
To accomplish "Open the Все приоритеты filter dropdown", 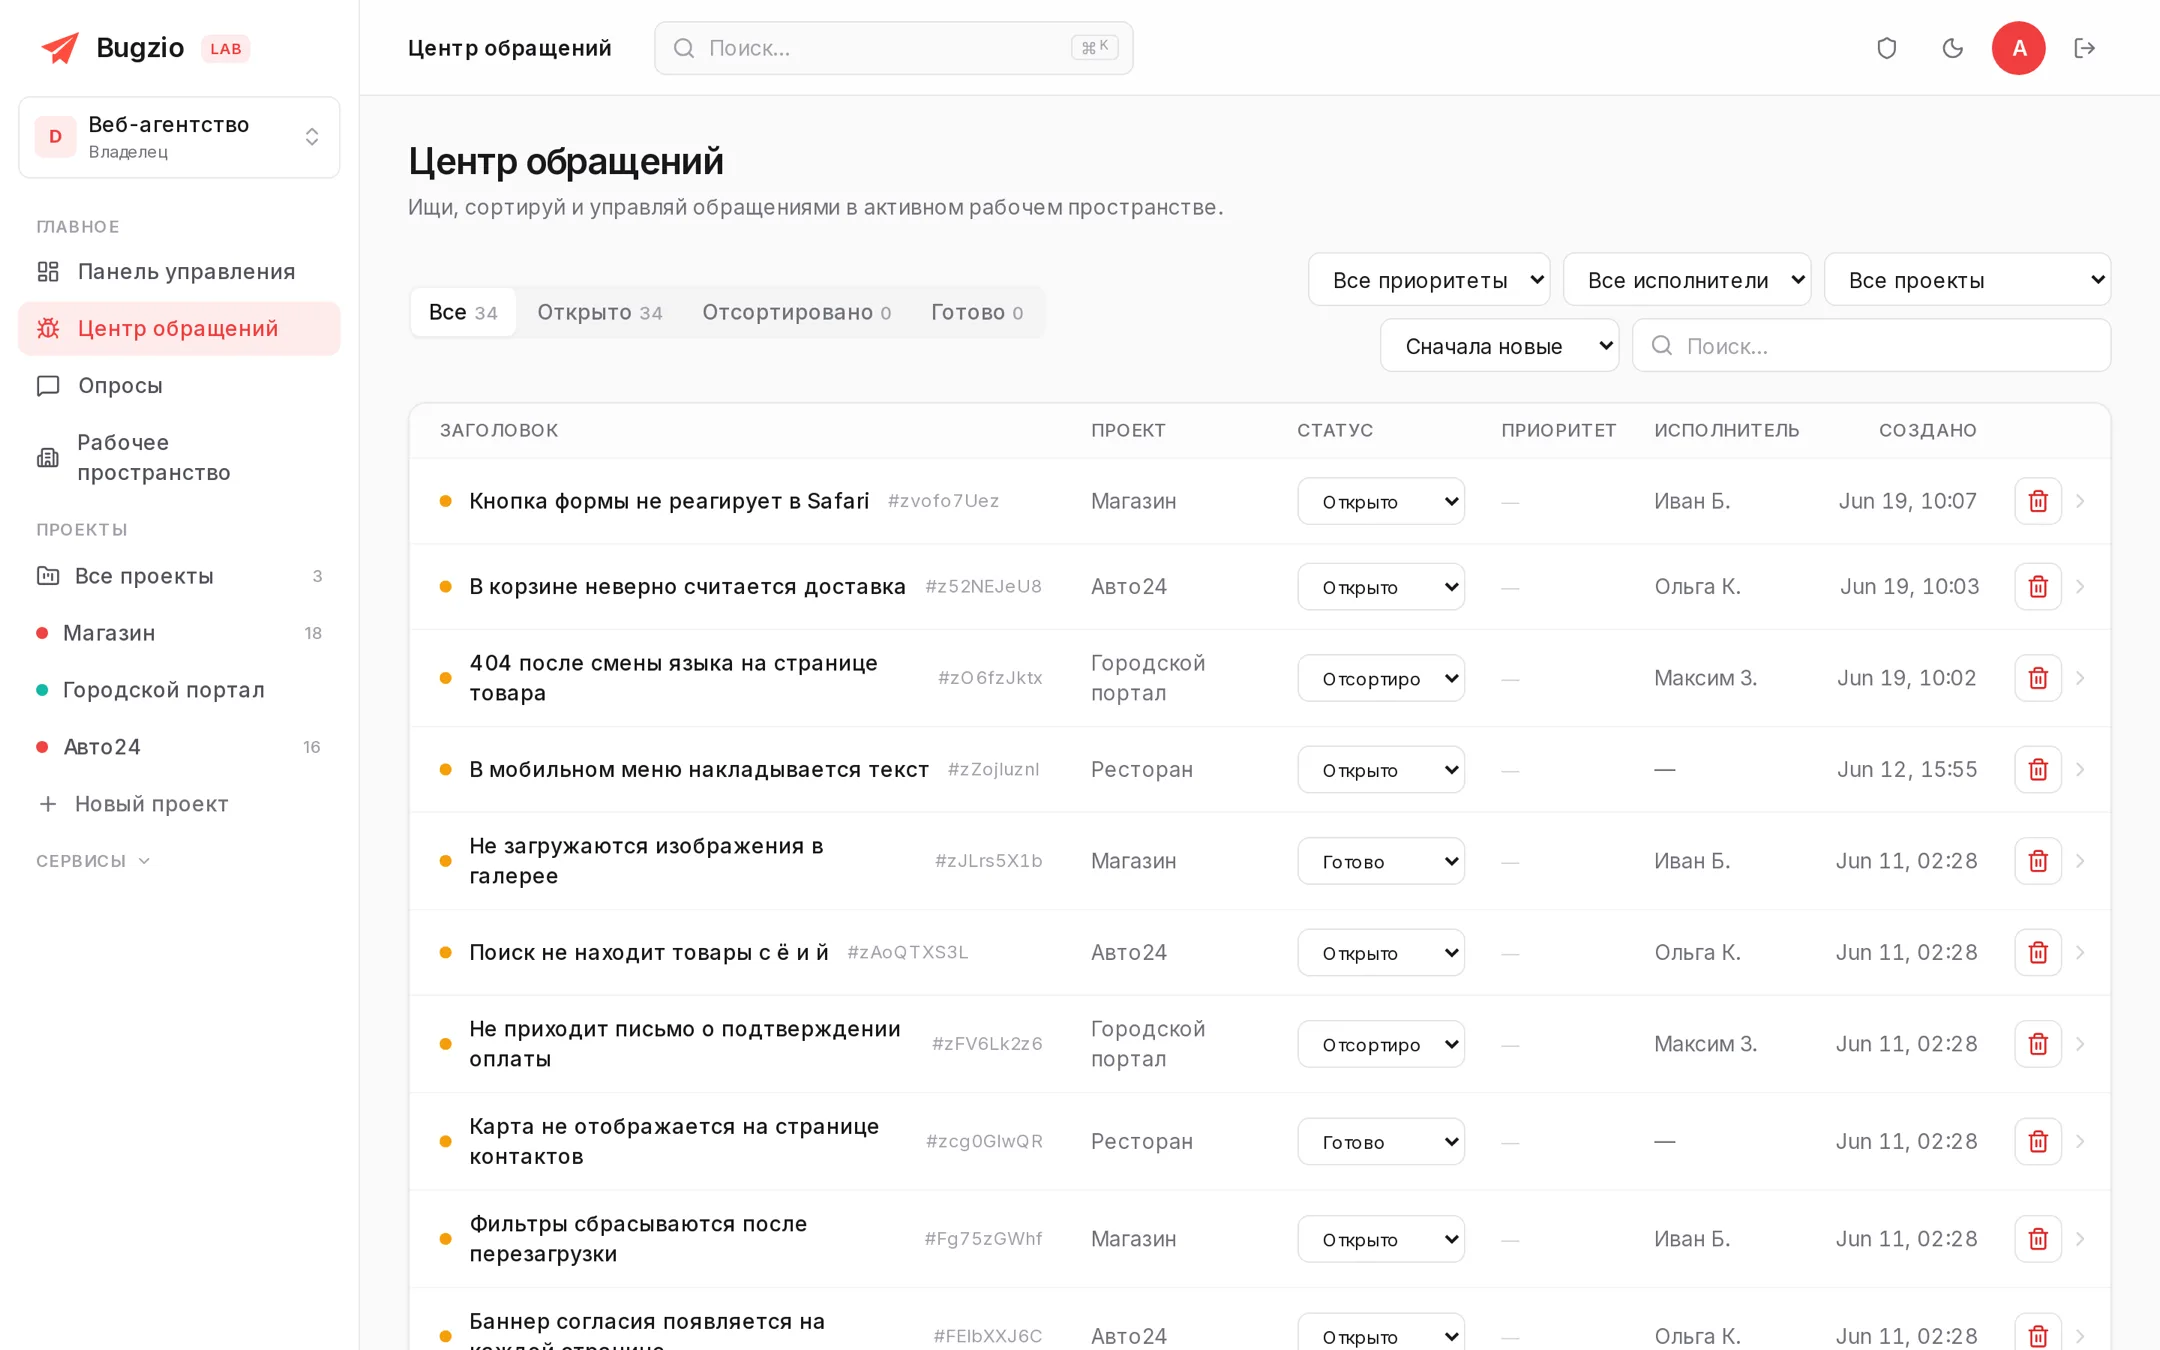I will (1428, 280).
